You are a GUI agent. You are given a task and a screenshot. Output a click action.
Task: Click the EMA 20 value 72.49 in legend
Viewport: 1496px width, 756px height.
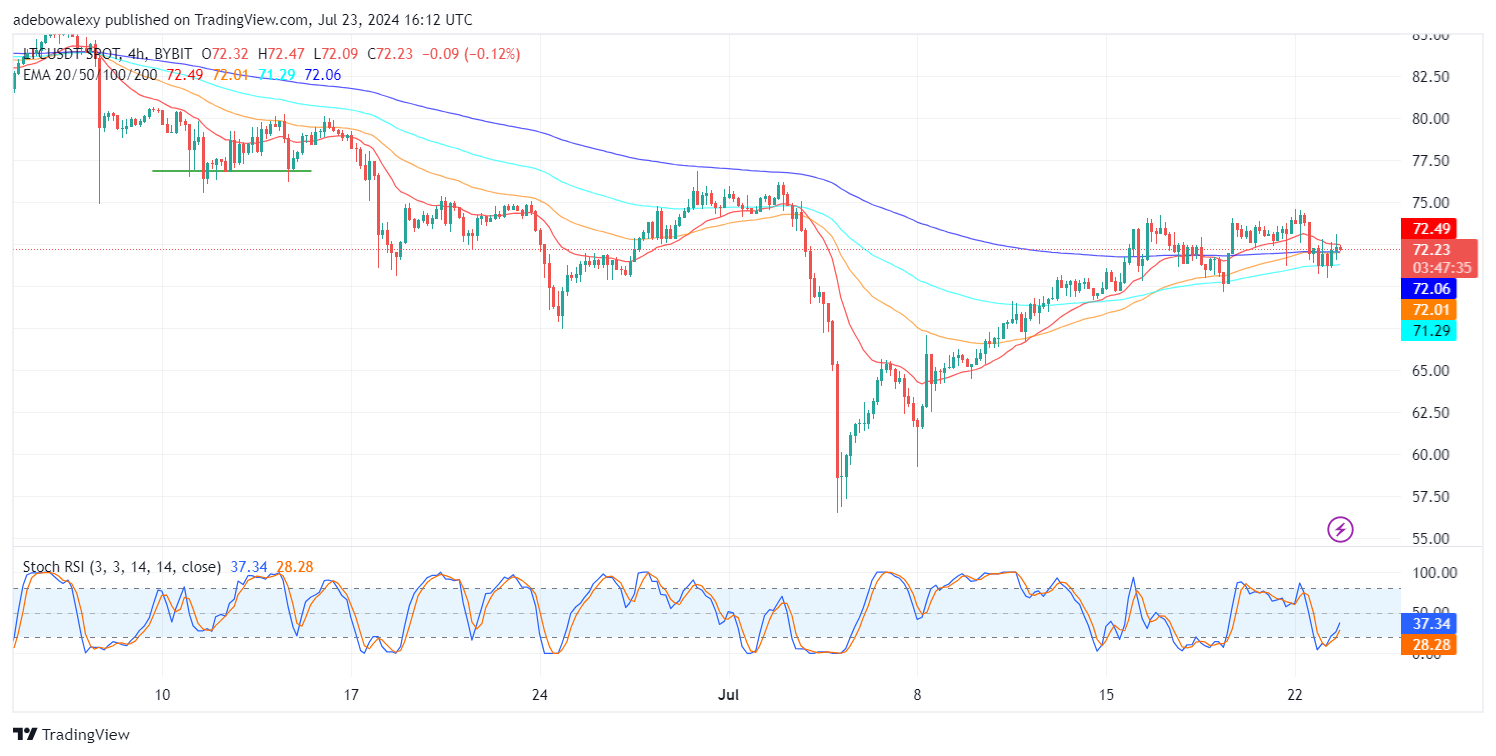pyautogui.click(x=184, y=74)
